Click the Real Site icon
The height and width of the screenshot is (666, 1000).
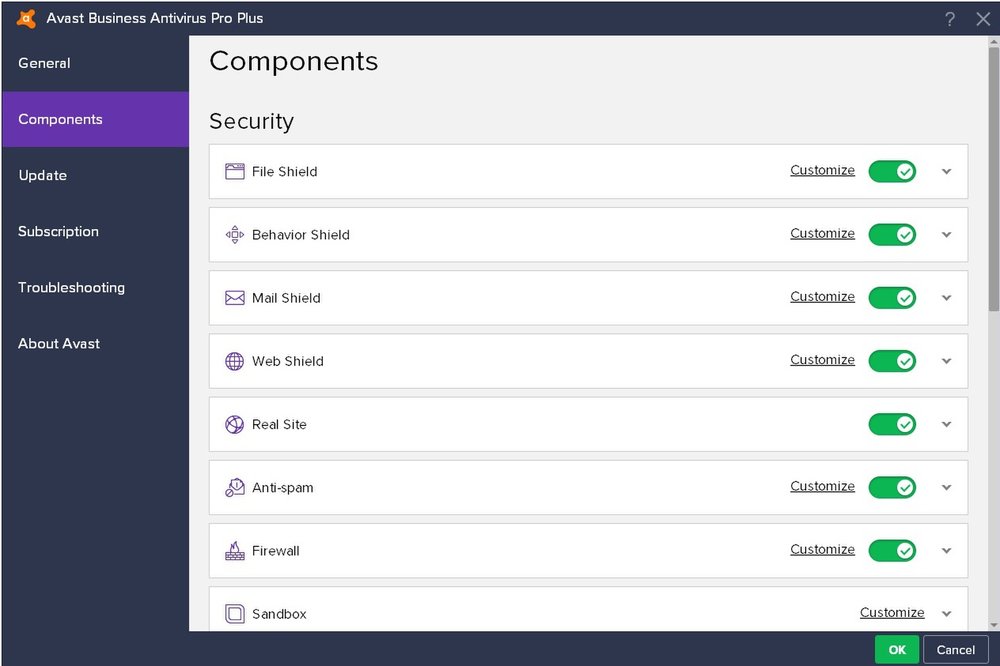point(234,424)
